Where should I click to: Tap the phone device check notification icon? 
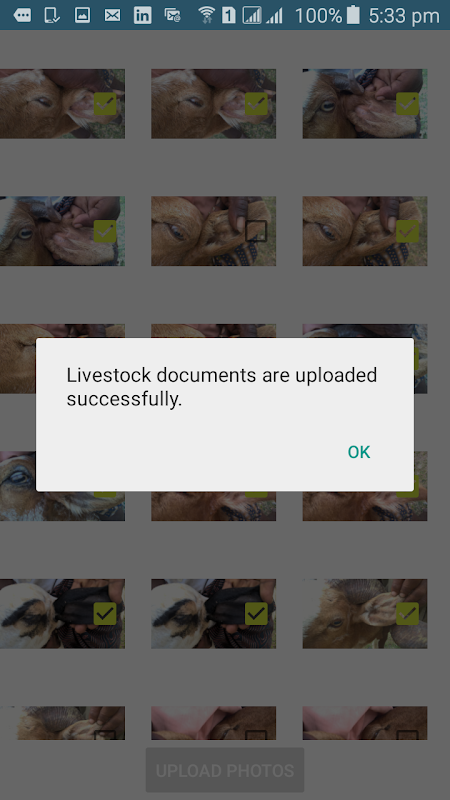52,15
